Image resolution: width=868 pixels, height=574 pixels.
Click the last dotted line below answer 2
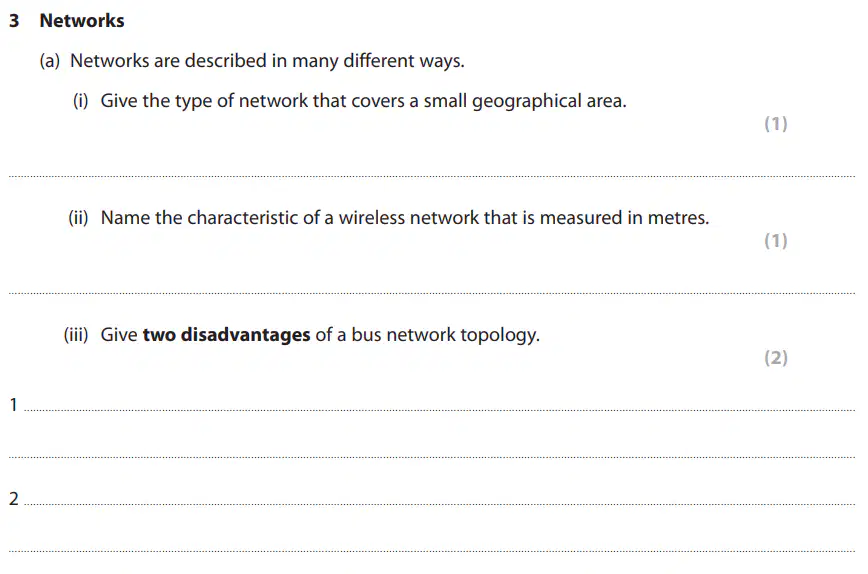click(x=432, y=551)
